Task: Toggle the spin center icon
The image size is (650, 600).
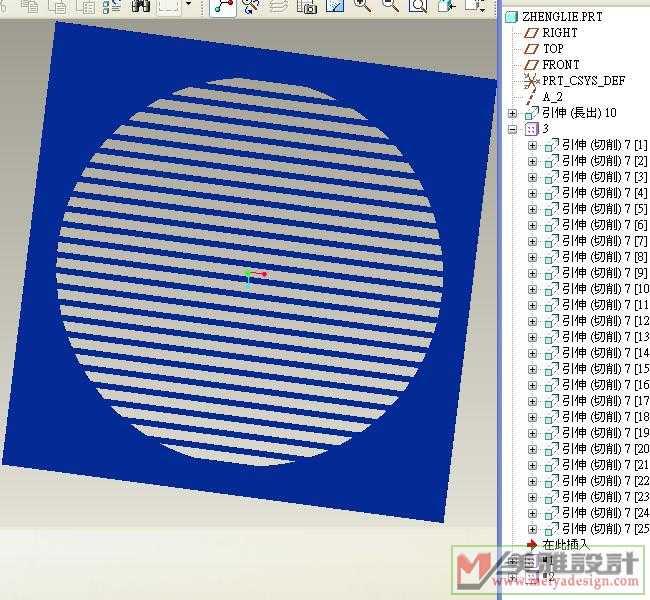Action: [x=223, y=6]
